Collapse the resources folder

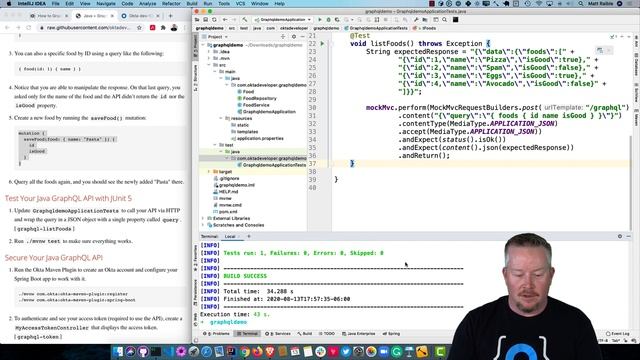(221, 118)
